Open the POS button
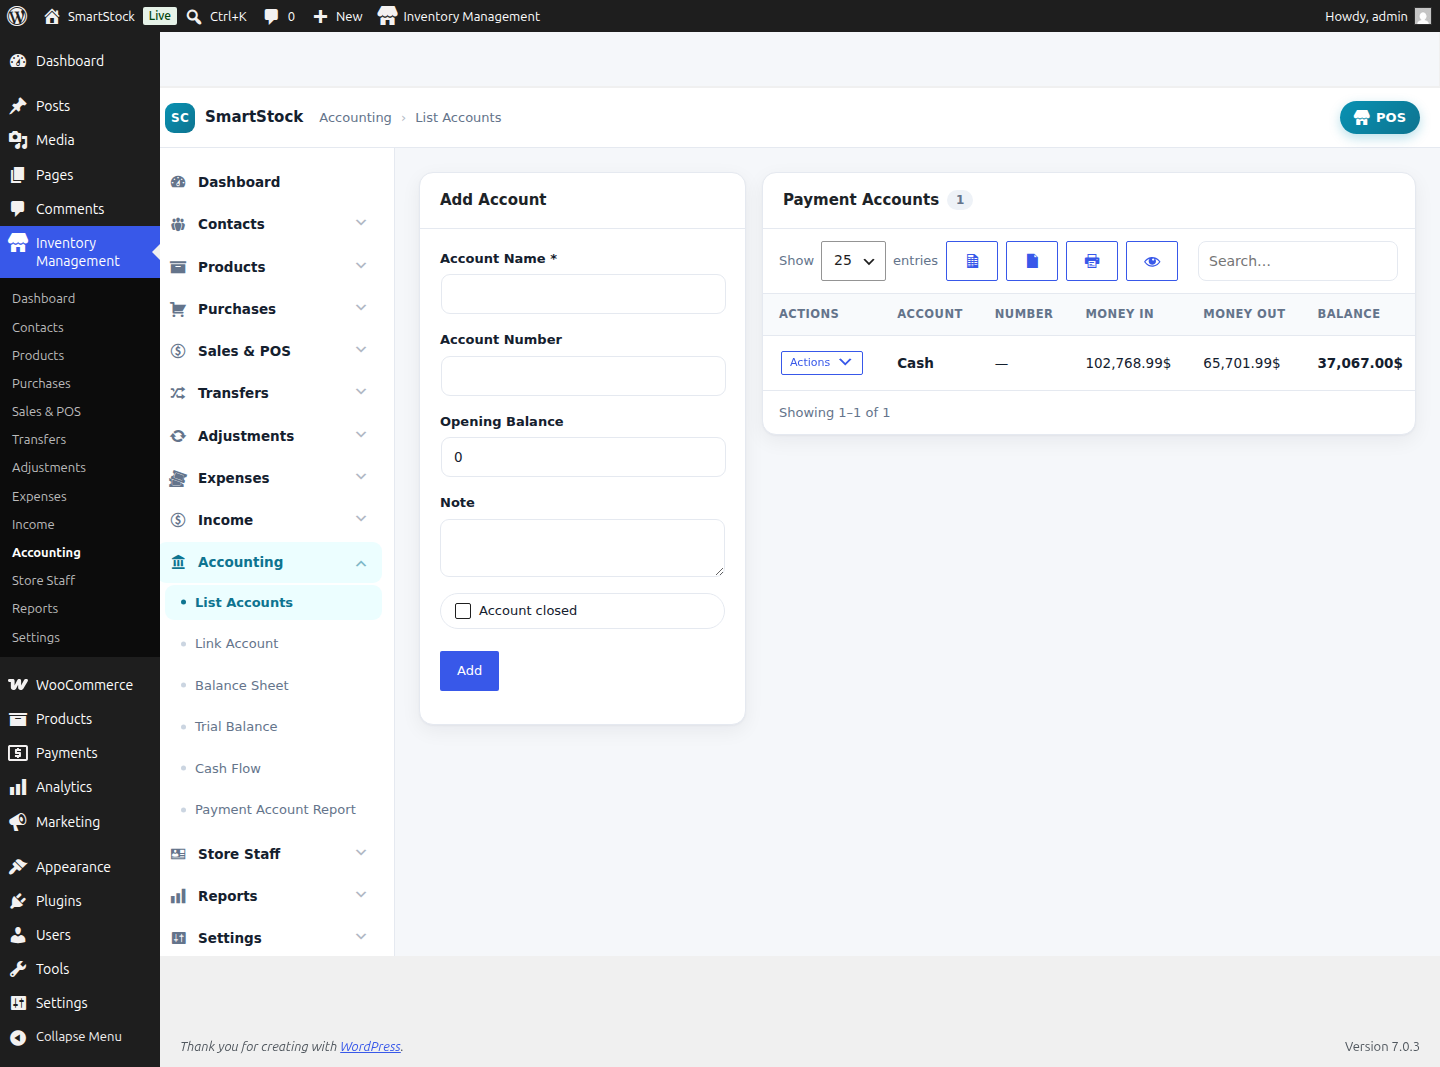1440x1067 pixels. point(1380,117)
